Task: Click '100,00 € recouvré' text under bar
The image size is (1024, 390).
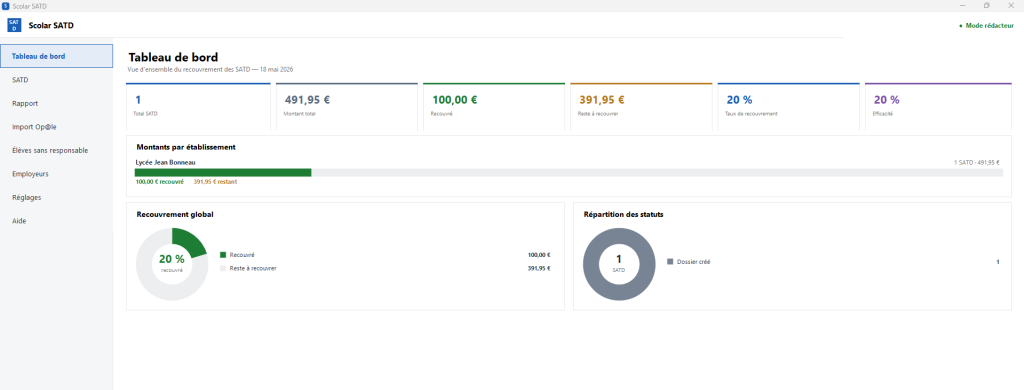Action: 159,182
